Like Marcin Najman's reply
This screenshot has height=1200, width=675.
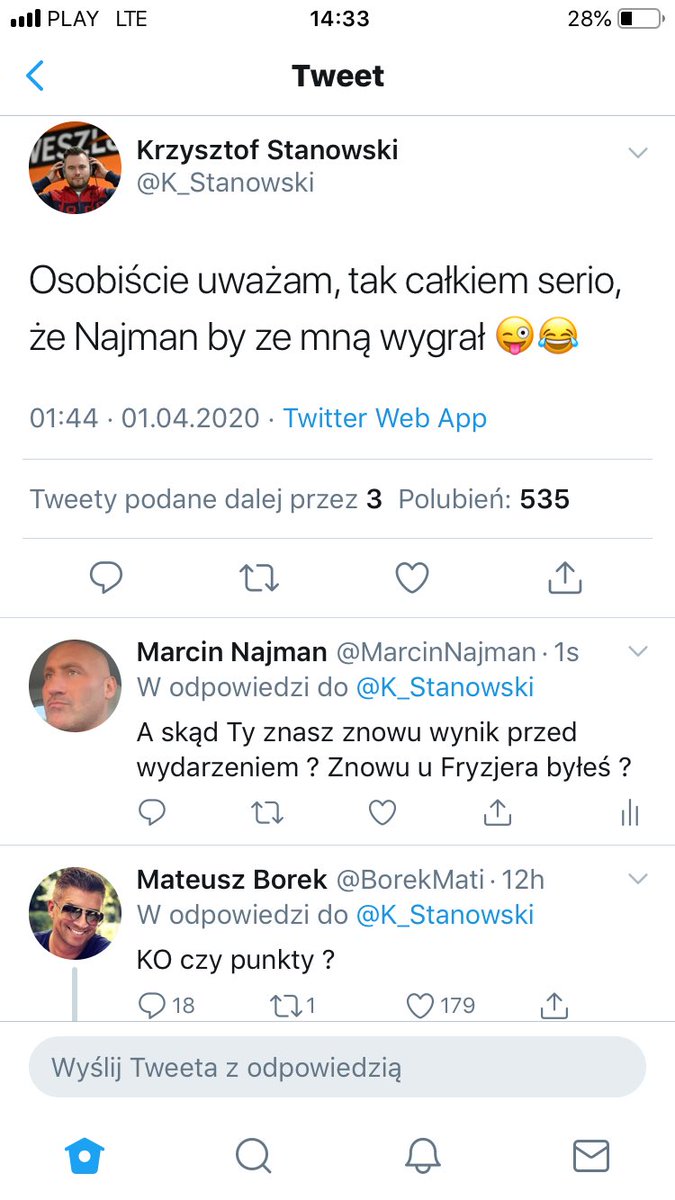click(382, 813)
